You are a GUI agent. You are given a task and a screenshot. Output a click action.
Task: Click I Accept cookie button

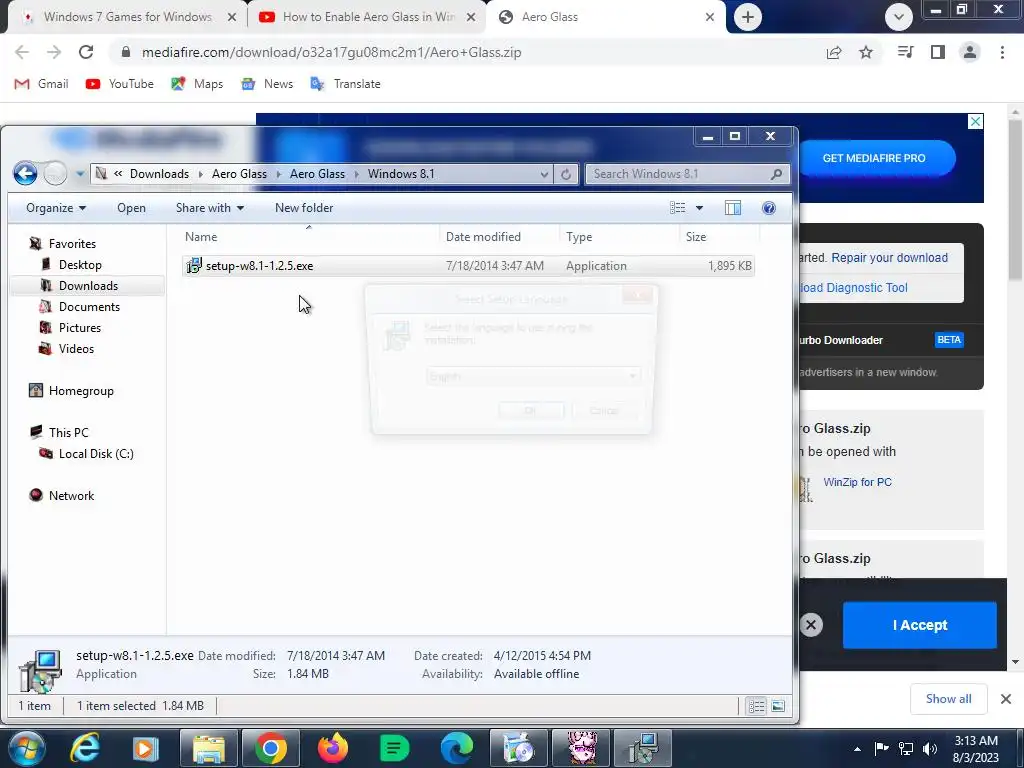click(920, 625)
